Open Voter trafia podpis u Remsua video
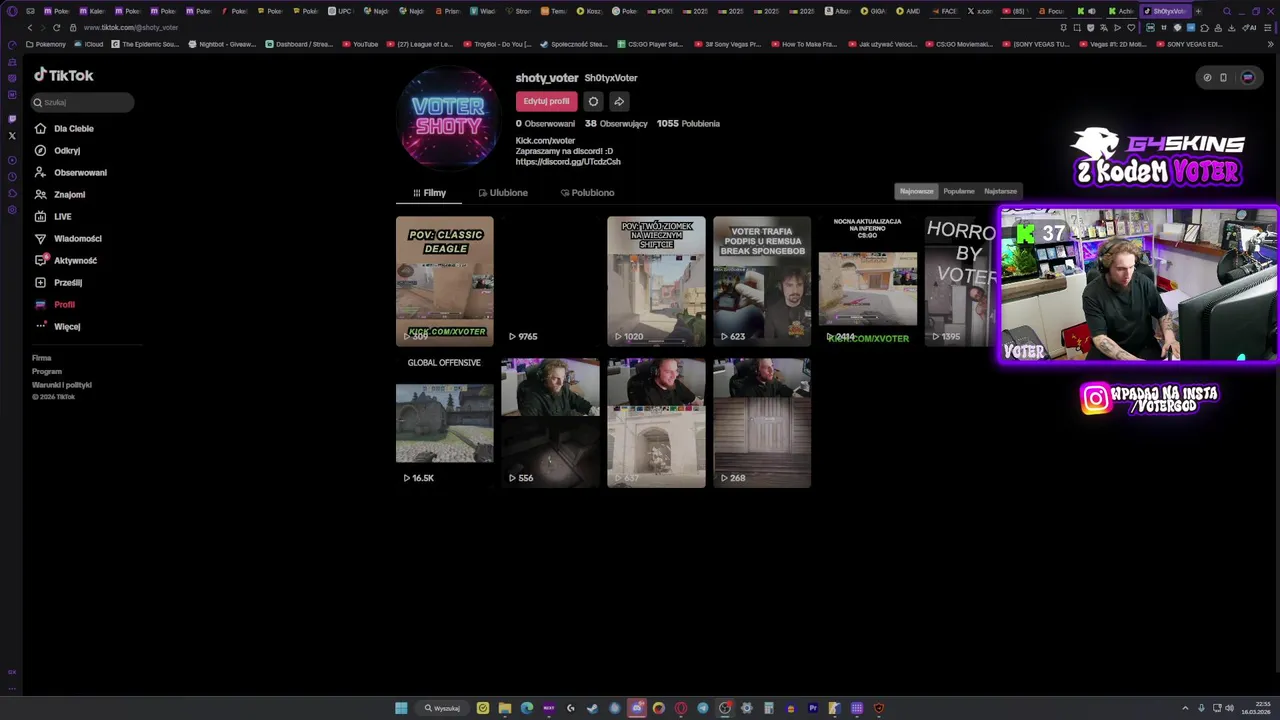This screenshot has height=720, width=1280. 762,281
